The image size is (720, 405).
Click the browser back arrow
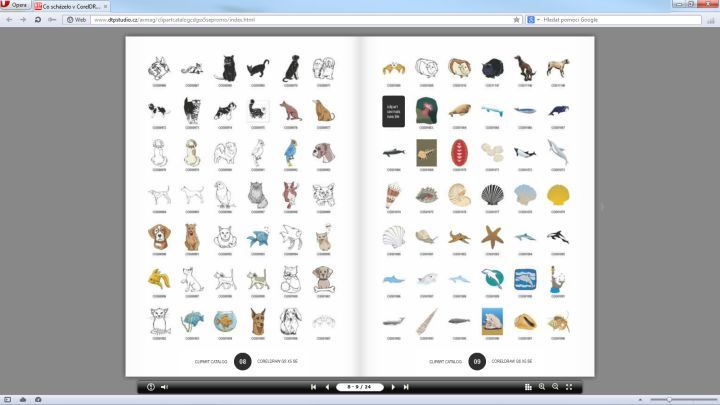click(9, 19)
